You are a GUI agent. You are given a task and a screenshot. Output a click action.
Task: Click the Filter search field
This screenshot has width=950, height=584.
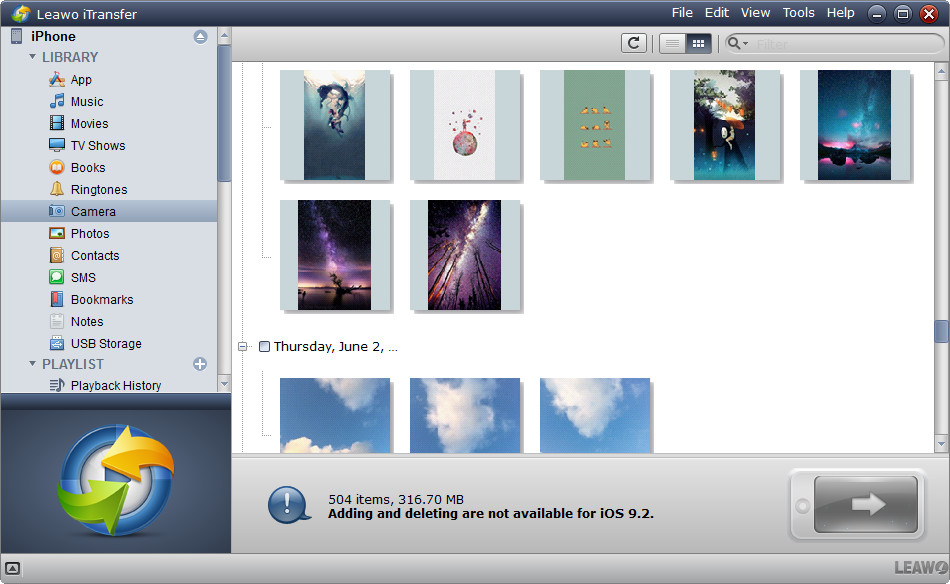click(840, 44)
